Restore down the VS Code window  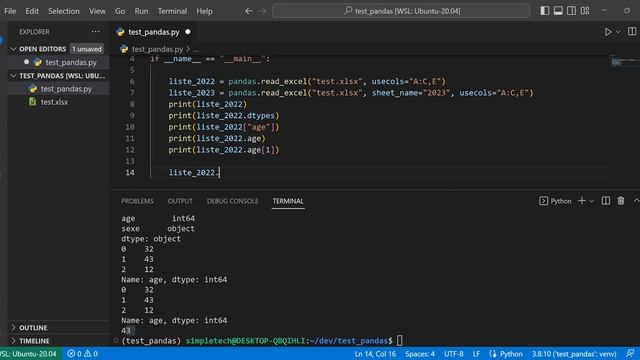627,11
